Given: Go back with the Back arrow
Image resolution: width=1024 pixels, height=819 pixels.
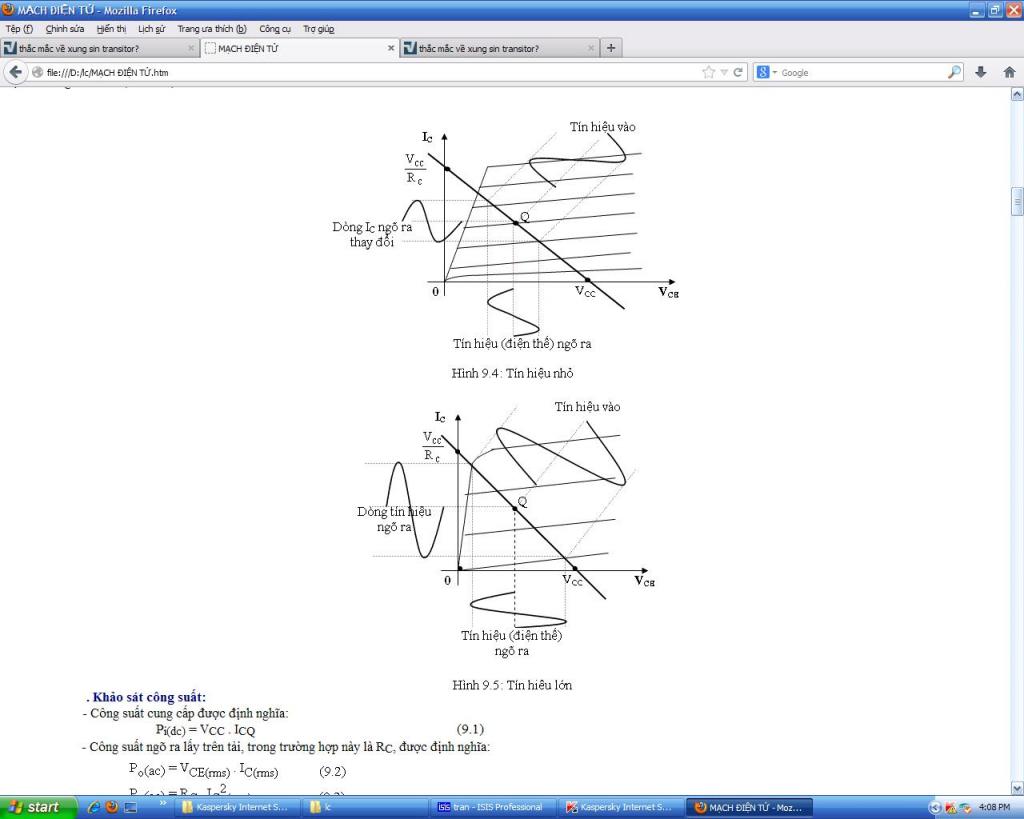Looking at the screenshot, I should pyautogui.click(x=16, y=72).
